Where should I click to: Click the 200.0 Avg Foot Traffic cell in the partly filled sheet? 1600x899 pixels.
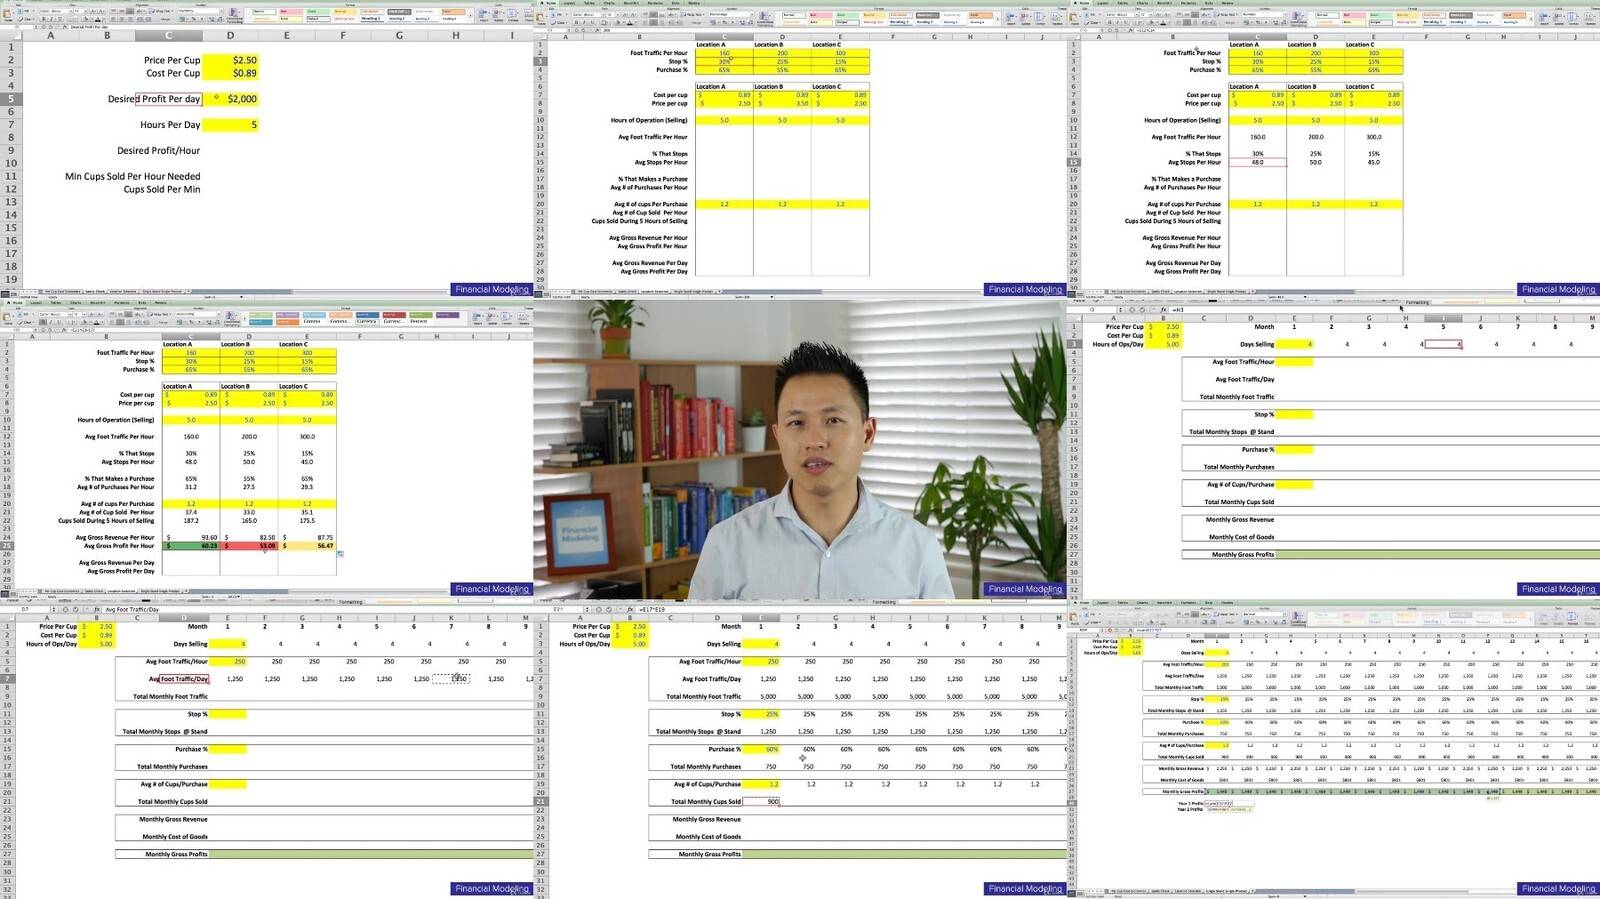click(x=1316, y=137)
